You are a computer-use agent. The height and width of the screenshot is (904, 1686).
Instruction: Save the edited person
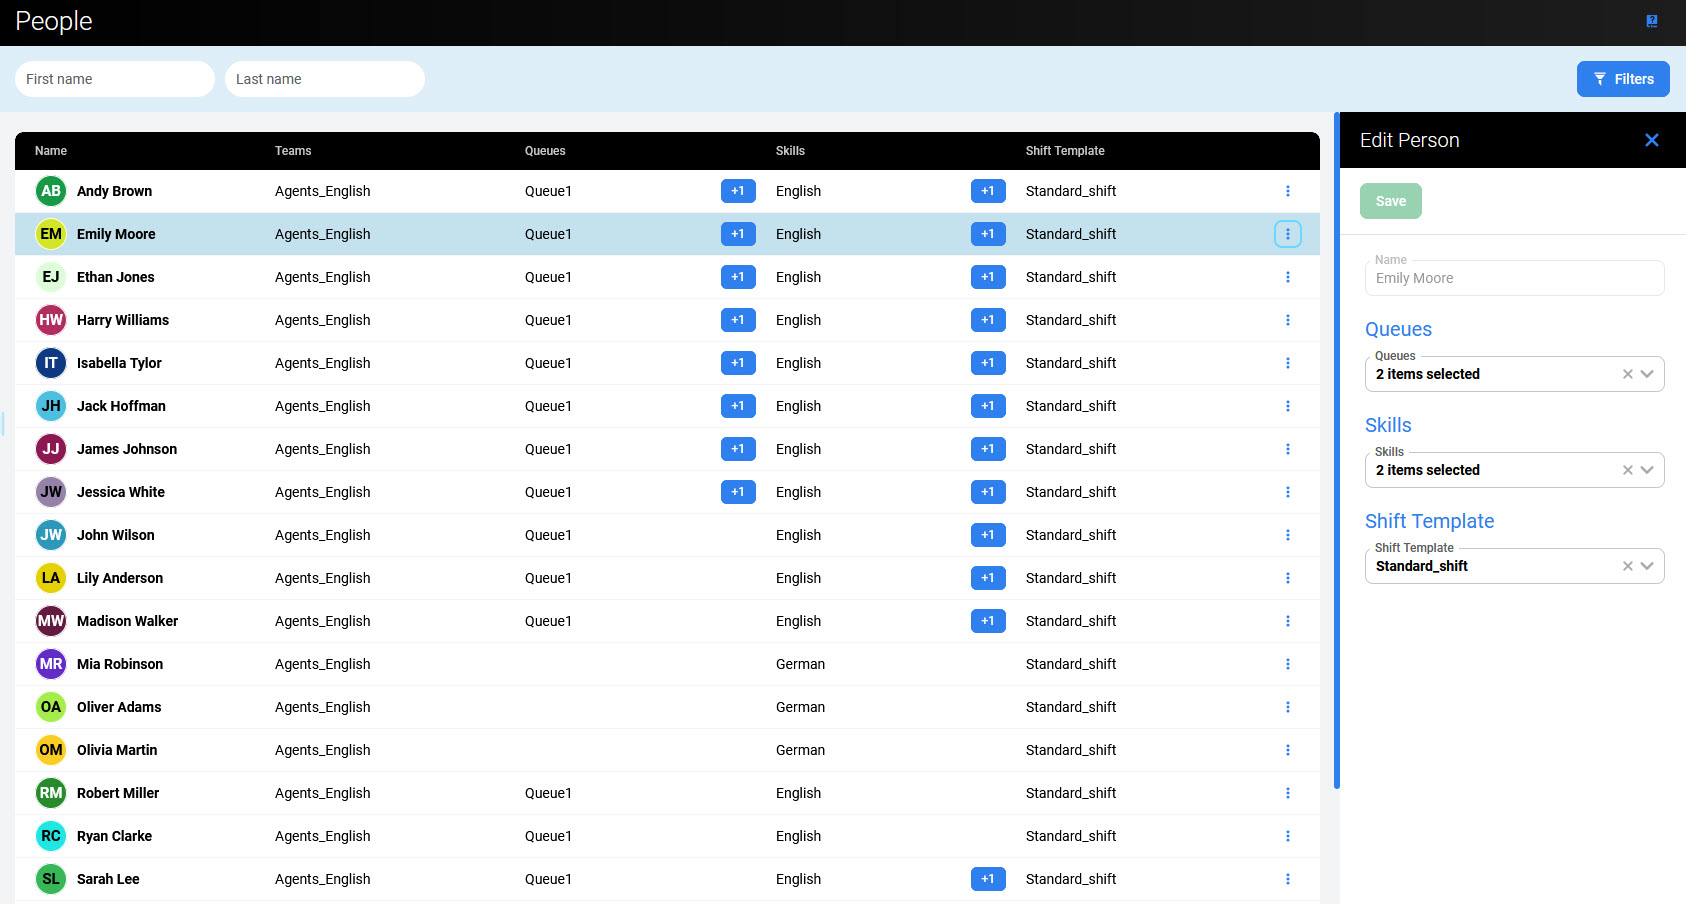pyautogui.click(x=1390, y=201)
